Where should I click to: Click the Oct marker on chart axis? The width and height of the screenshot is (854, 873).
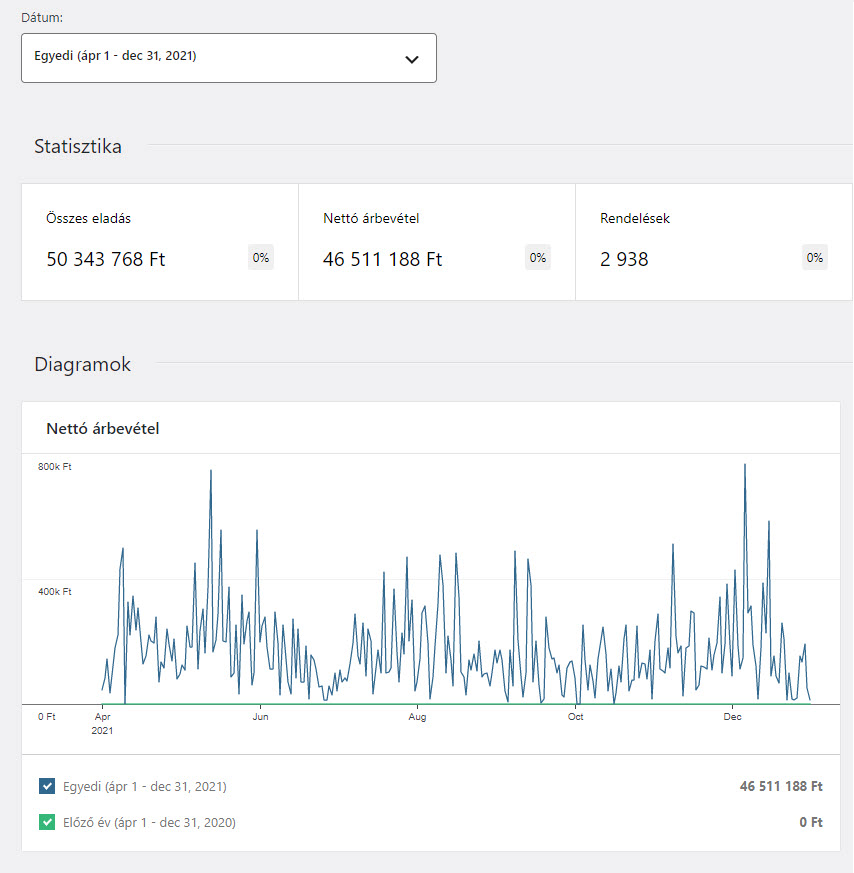coord(575,717)
